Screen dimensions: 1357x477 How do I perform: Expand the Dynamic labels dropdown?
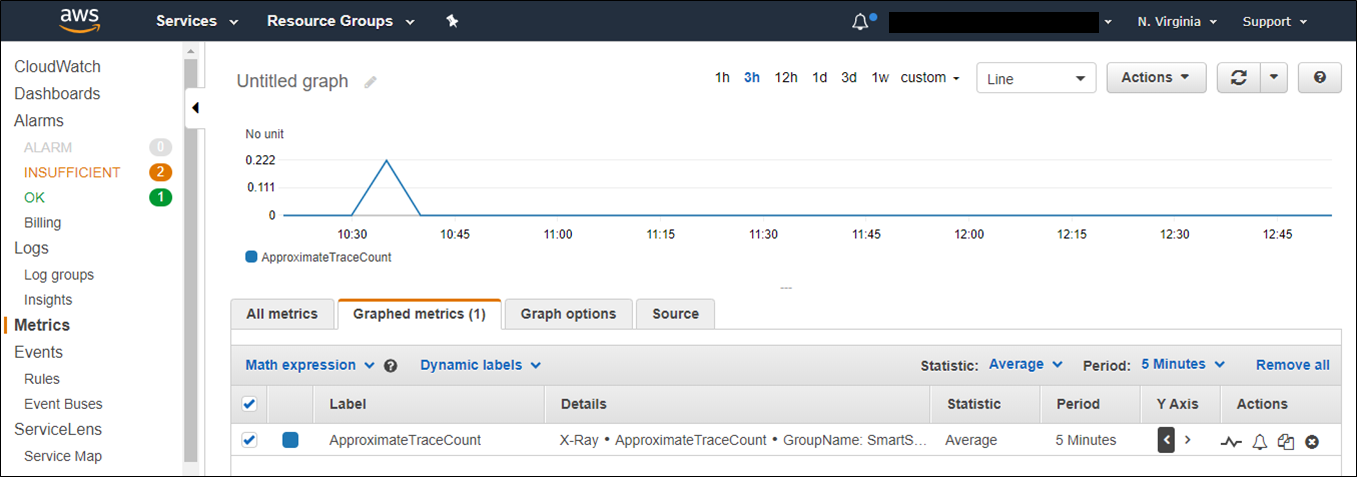(x=480, y=365)
